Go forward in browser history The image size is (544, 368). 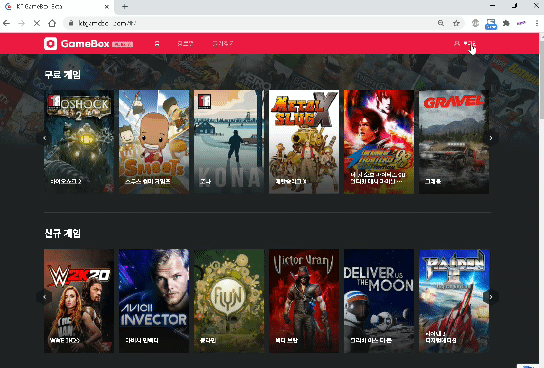[x=22, y=23]
